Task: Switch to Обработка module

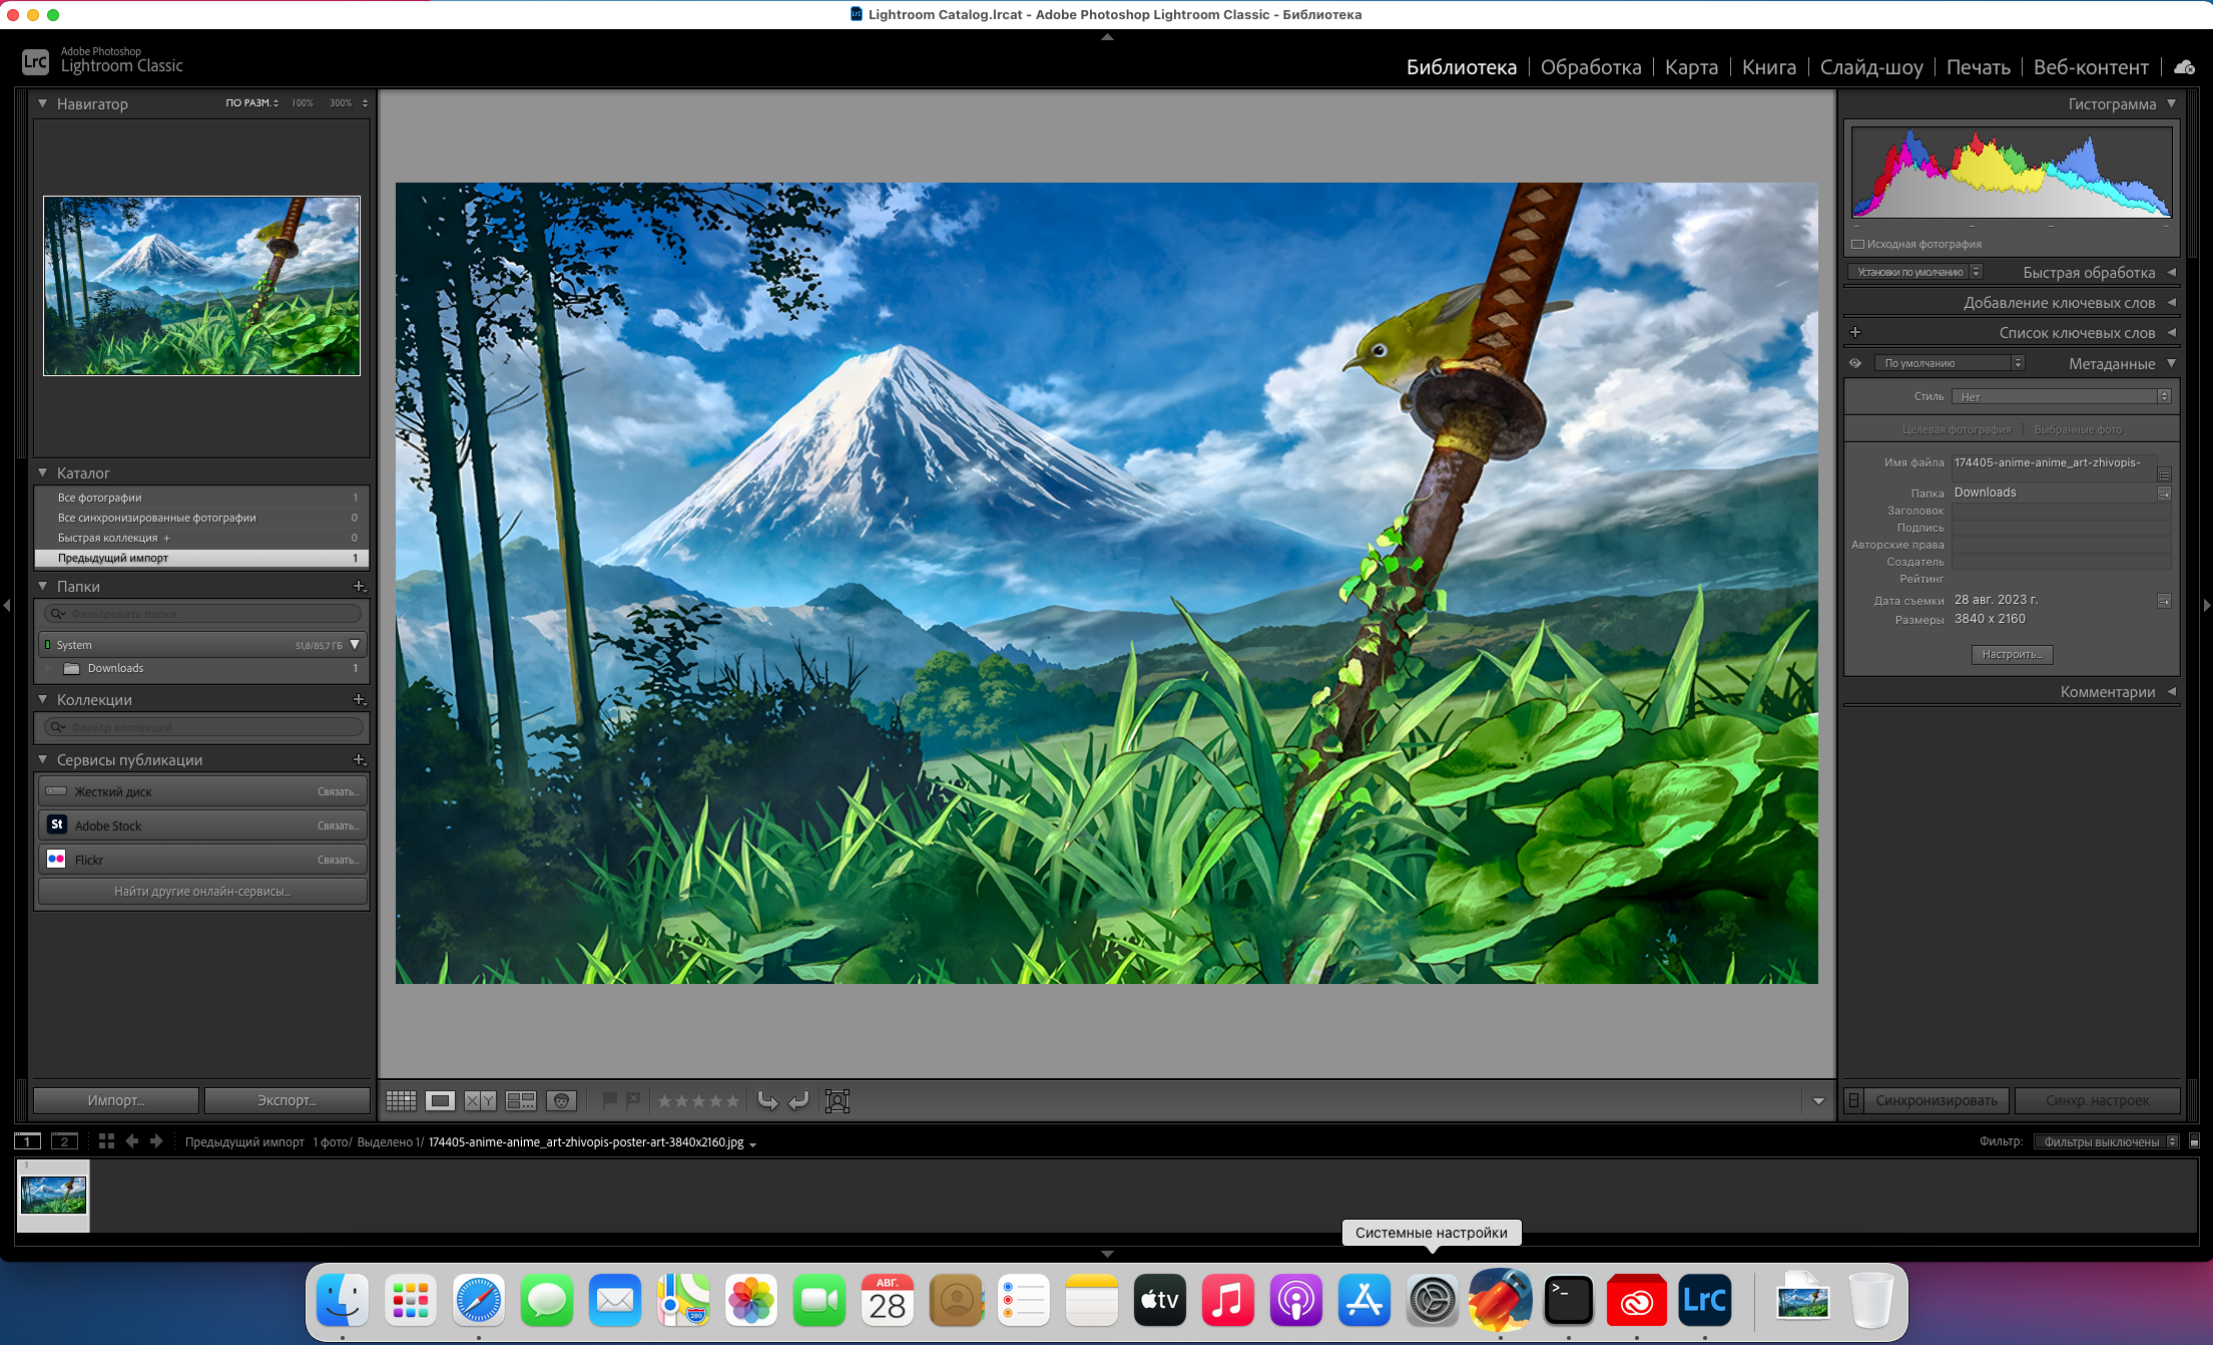Action: click(x=1590, y=67)
